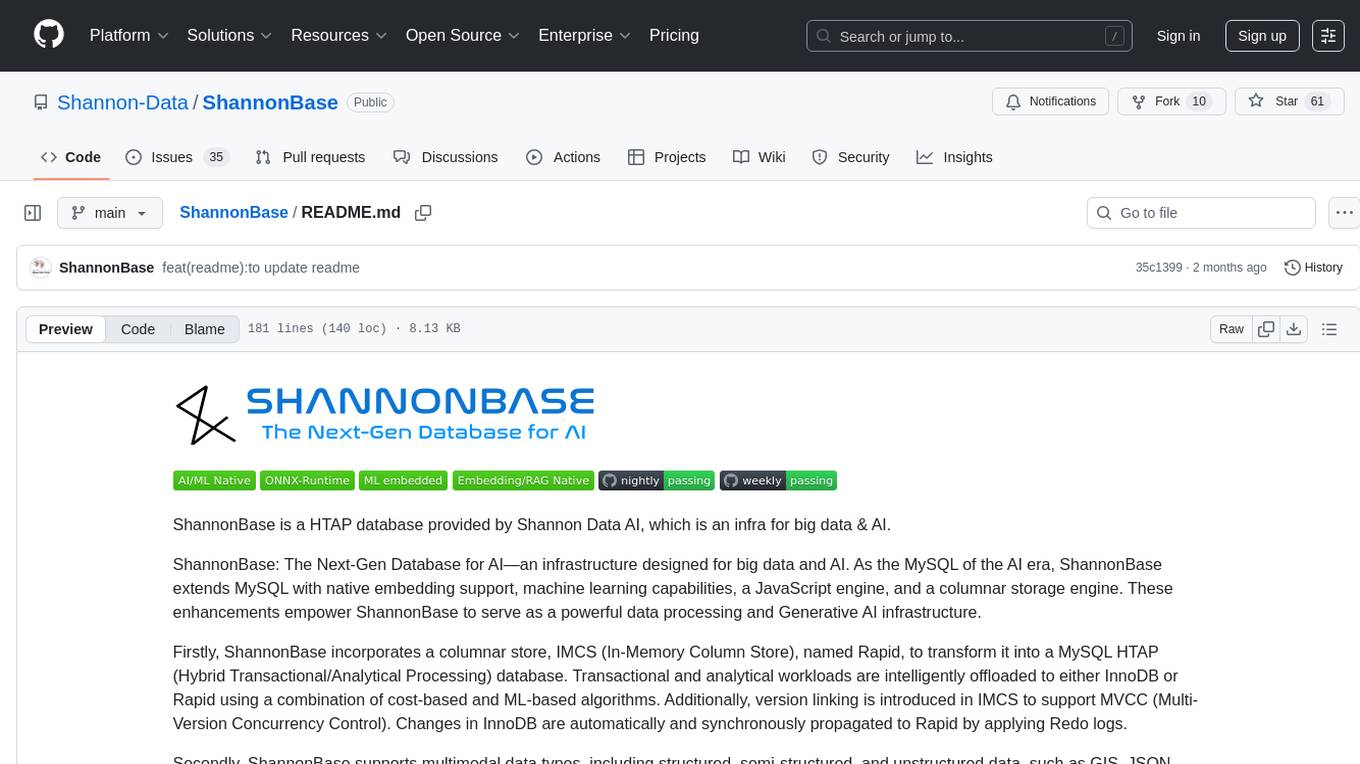Open the GitHub homepage logo
Screen dimensions: 1360x764
coord(49,35)
